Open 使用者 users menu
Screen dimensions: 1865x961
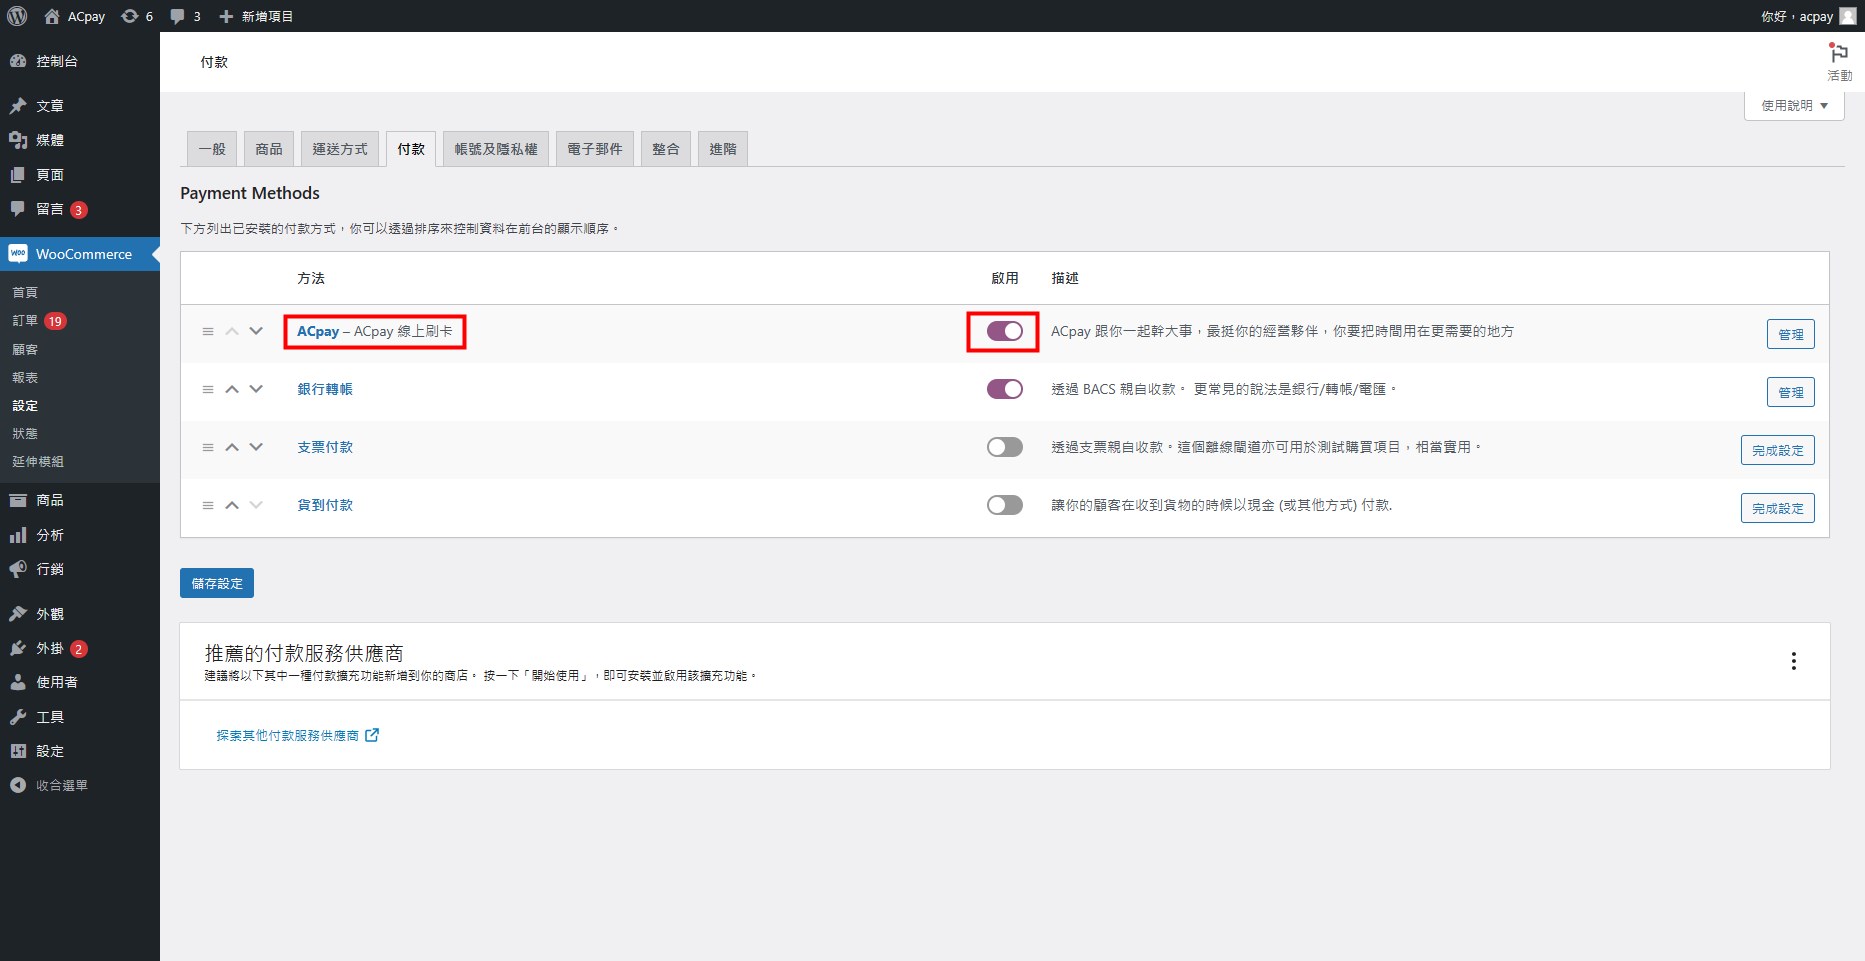80,682
